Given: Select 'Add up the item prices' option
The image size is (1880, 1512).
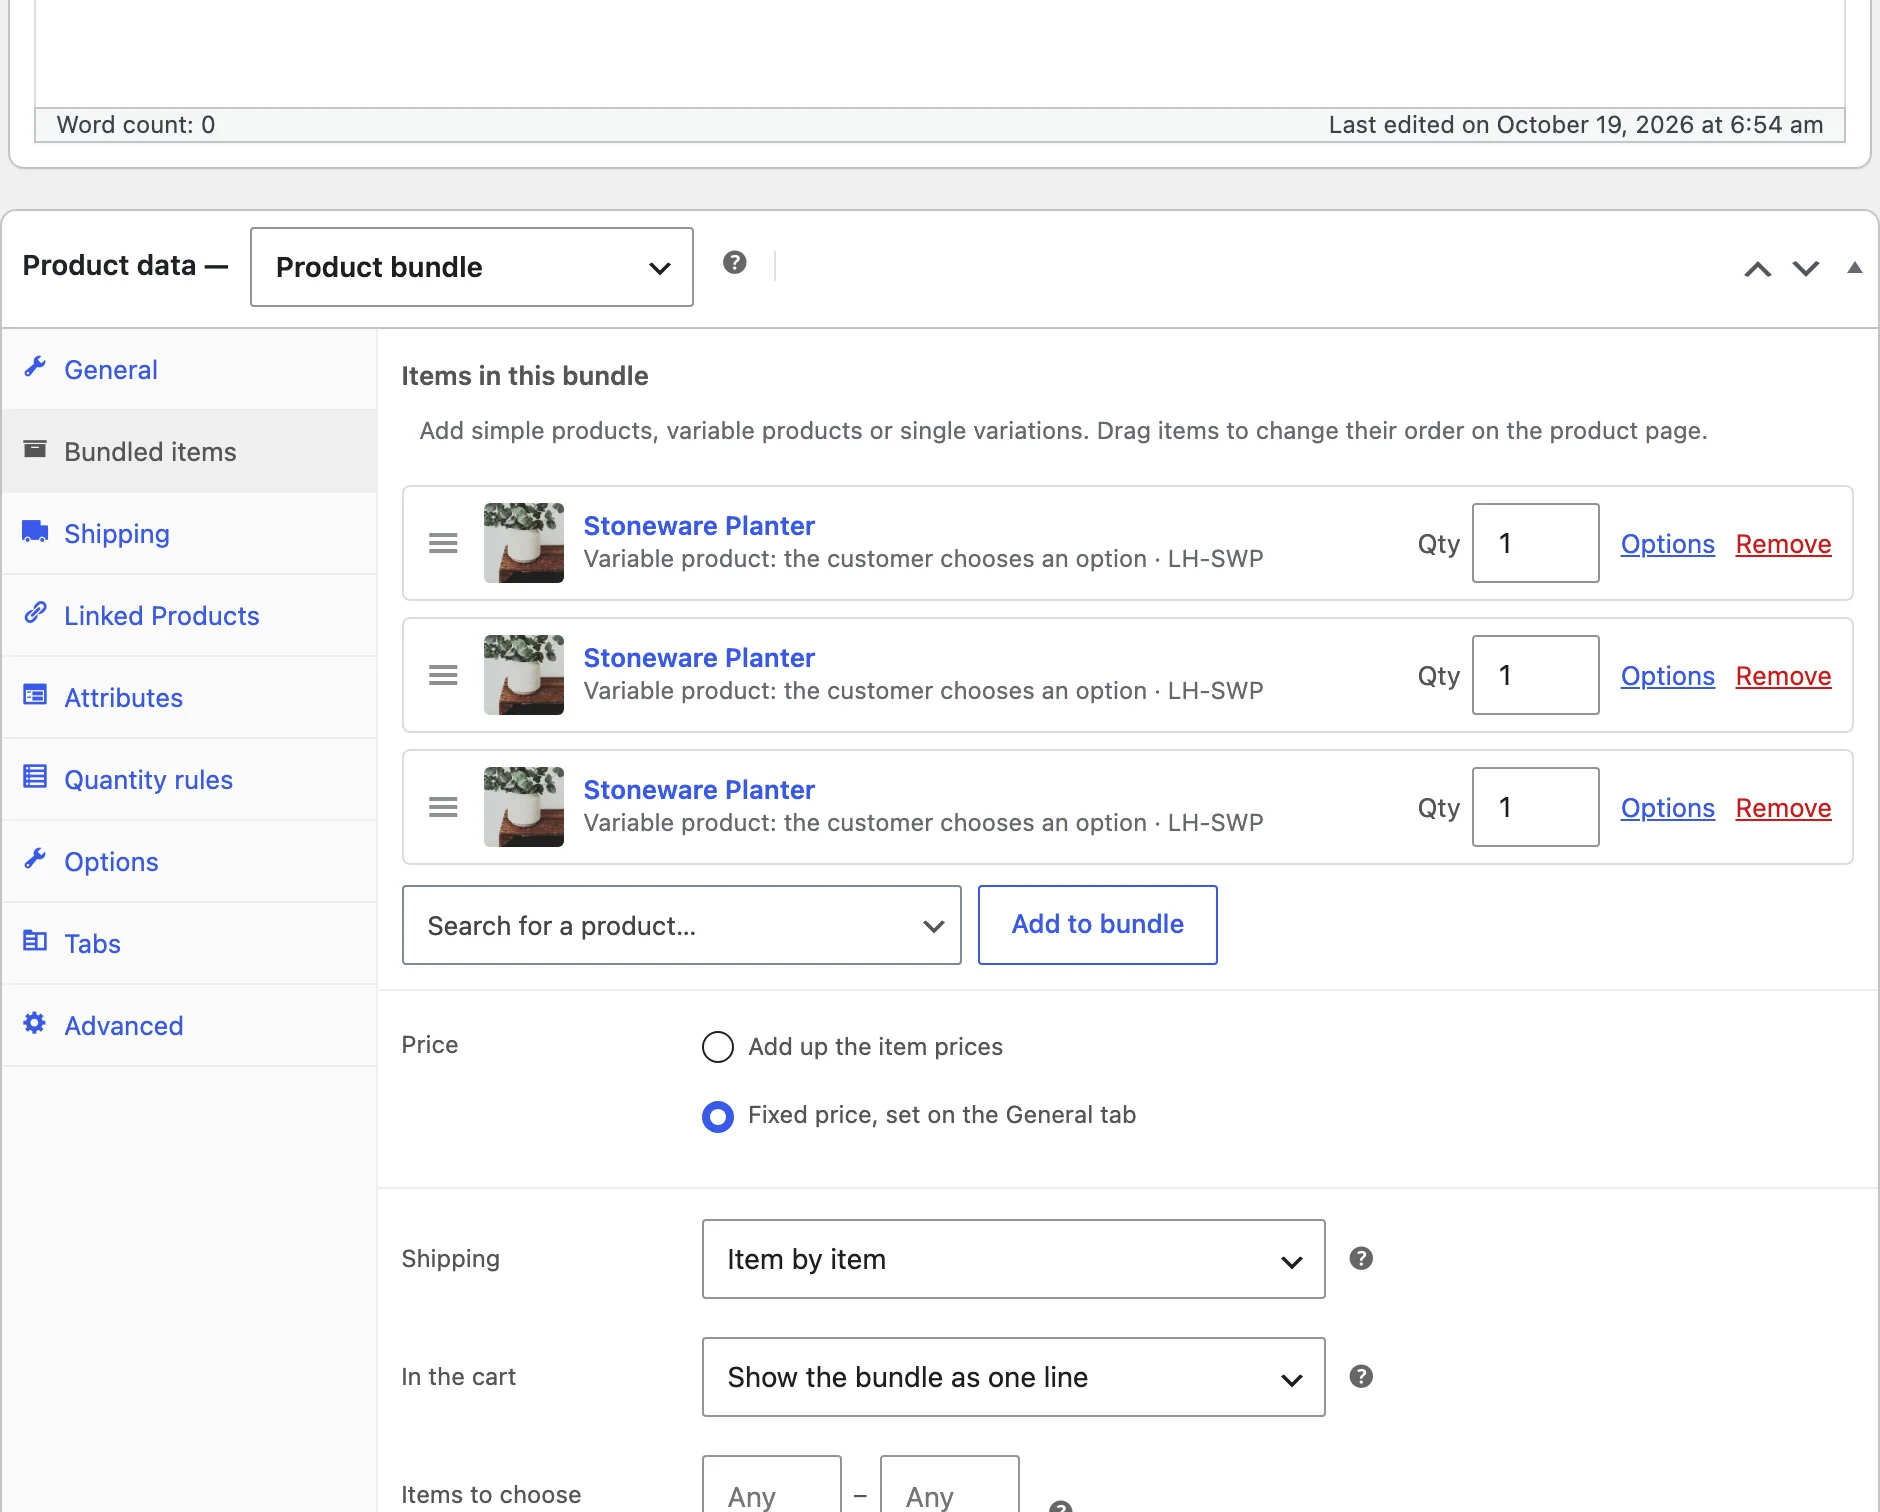Looking at the screenshot, I should (718, 1047).
